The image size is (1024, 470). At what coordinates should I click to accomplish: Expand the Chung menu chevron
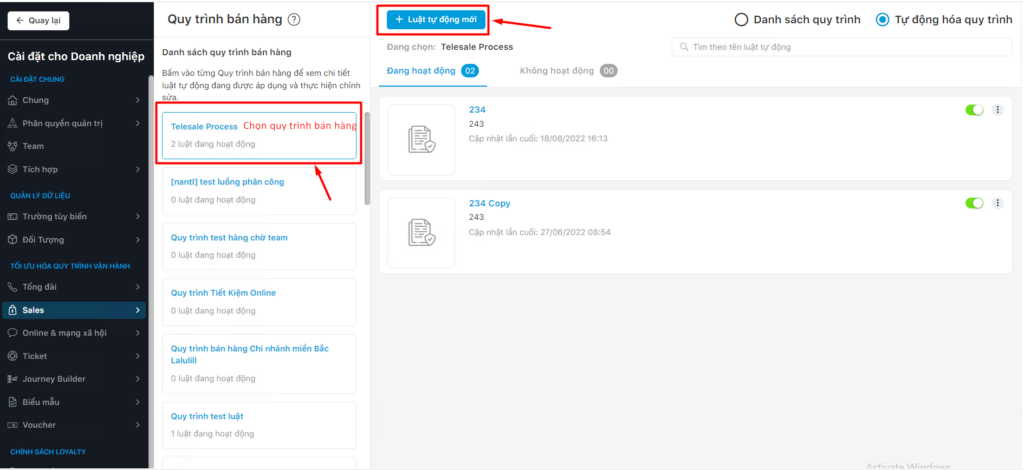pos(138,100)
